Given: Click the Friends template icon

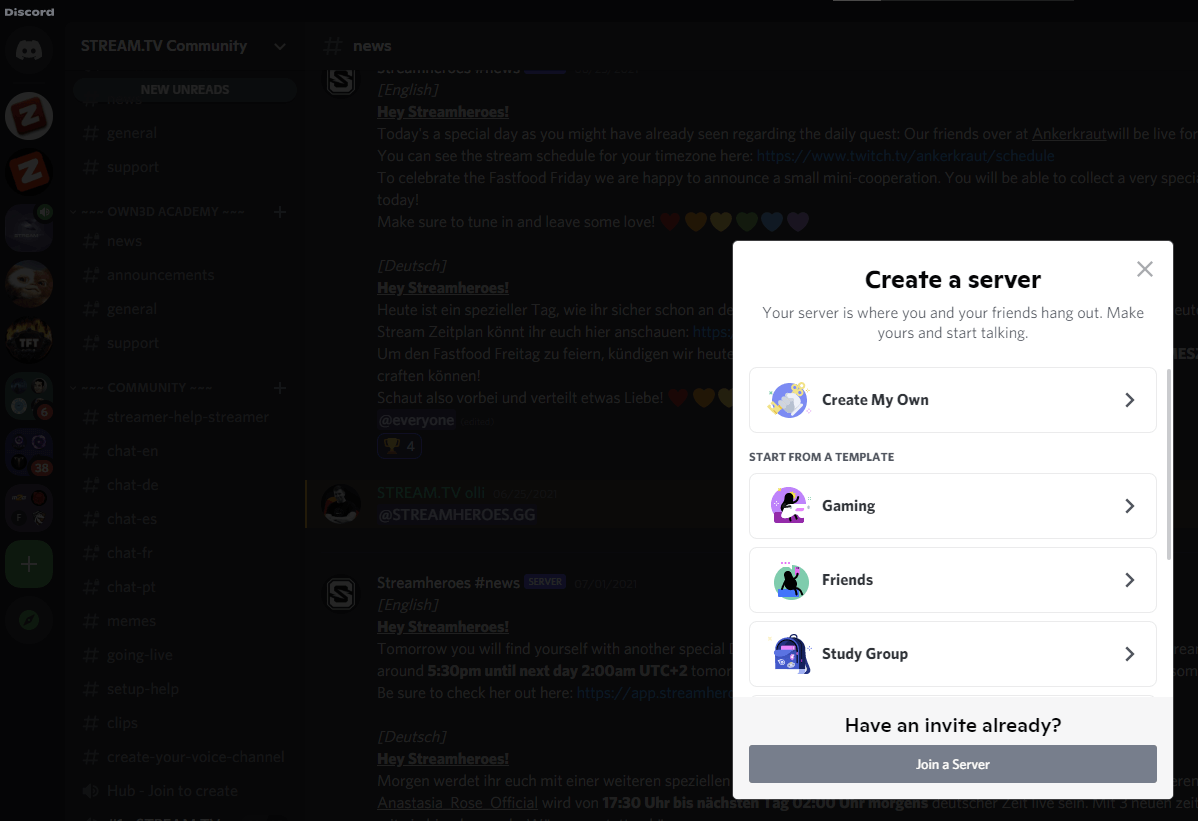Looking at the screenshot, I should point(787,580).
